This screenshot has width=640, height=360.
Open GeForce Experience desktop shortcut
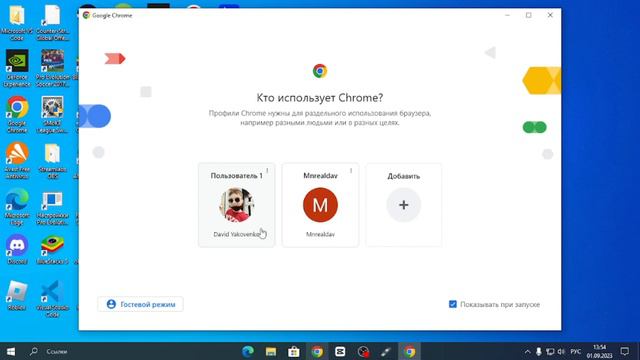point(17,68)
